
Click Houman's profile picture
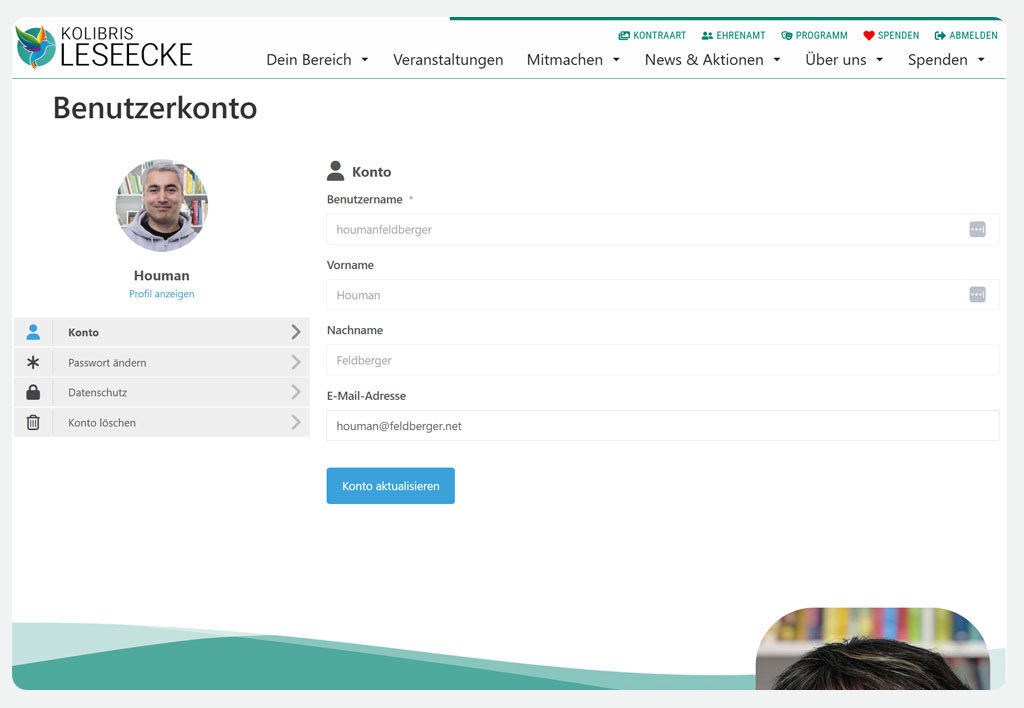click(x=162, y=205)
